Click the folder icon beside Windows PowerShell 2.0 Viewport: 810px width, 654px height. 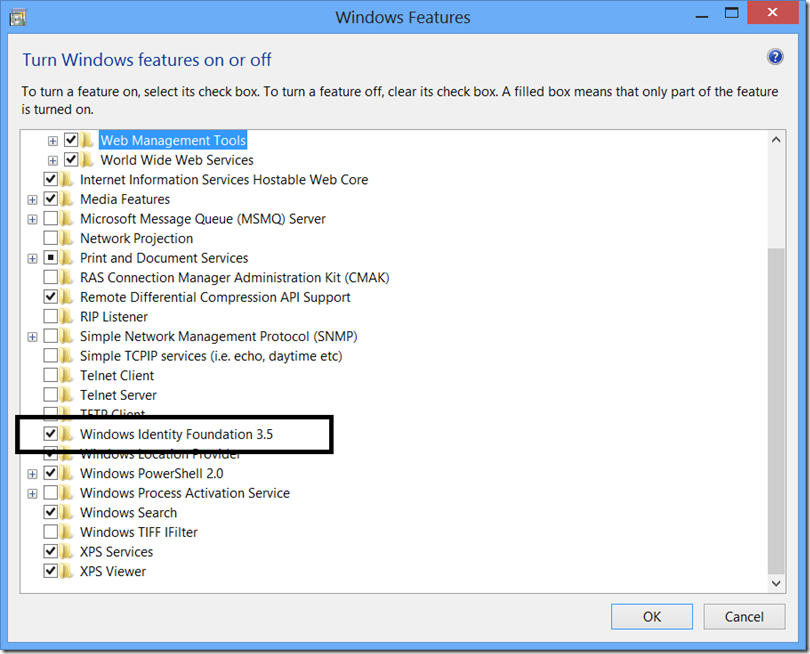(x=67, y=474)
